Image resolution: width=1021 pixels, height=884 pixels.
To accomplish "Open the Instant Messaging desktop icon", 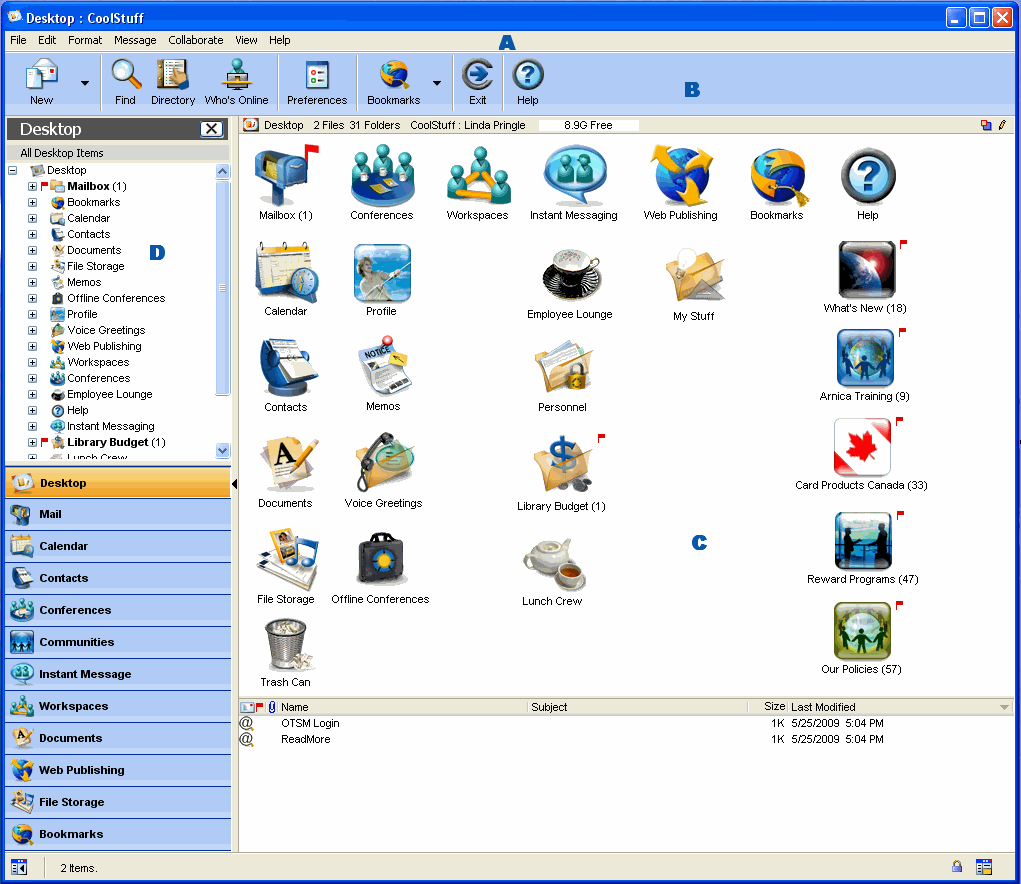I will coord(573,182).
